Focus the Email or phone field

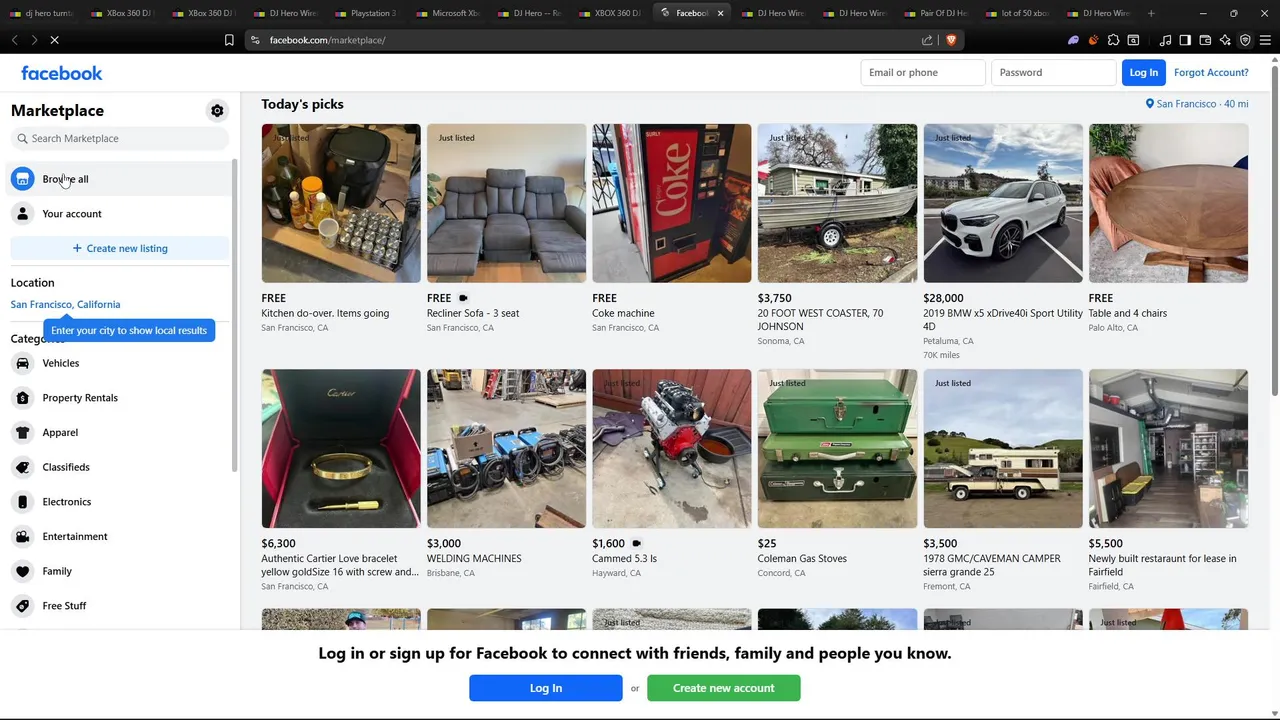923,73
